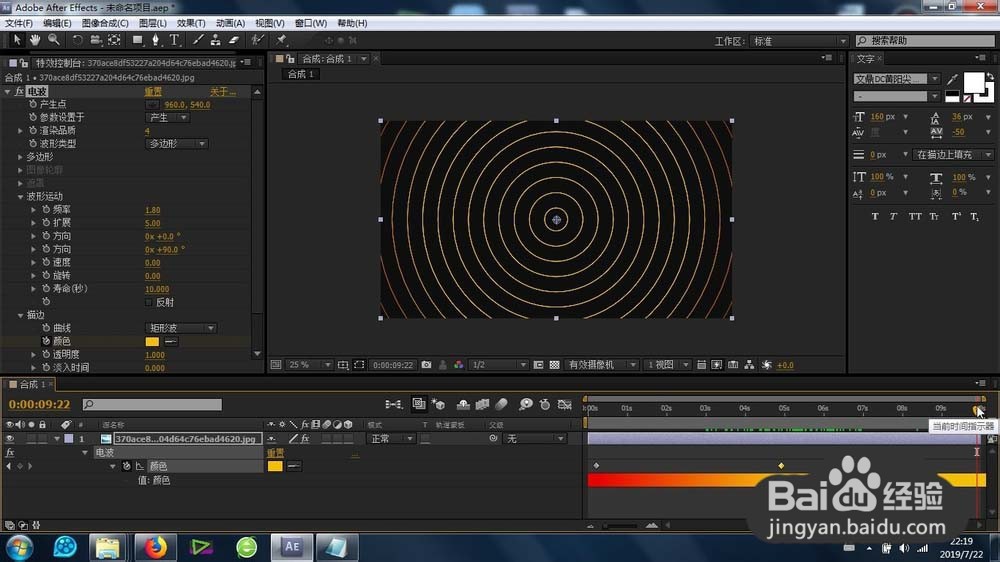This screenshot has height=562, width=1000.
Task: Select the Hand tool
Action: point(35,40)
